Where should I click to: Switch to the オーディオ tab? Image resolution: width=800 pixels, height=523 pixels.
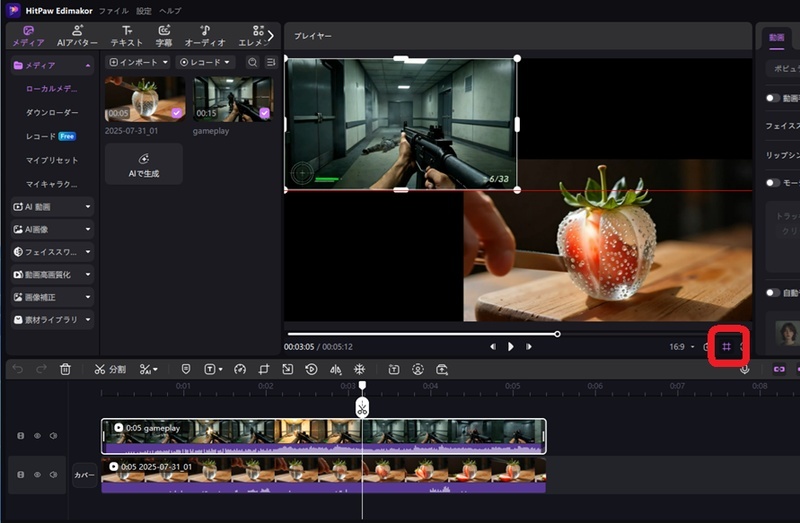tap(205, 36)
